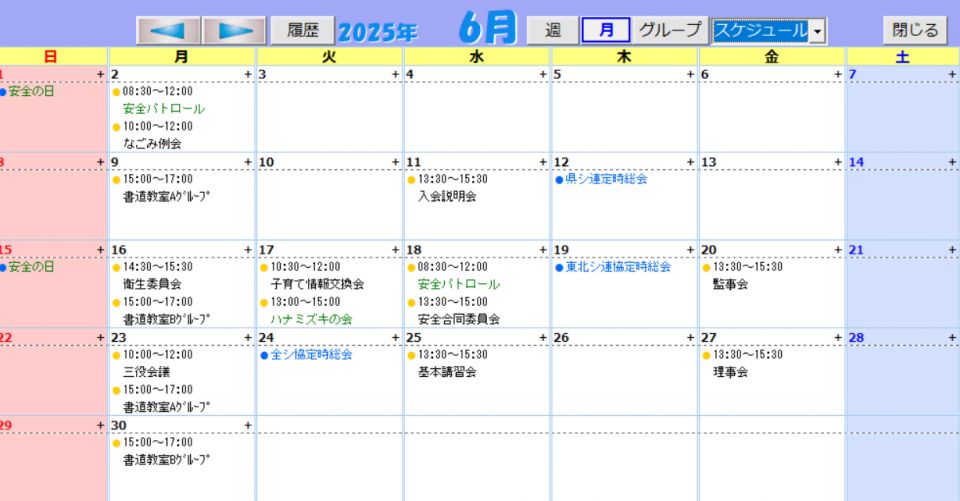
Task: Add an event on June 30 with plus
Action: 248,425
